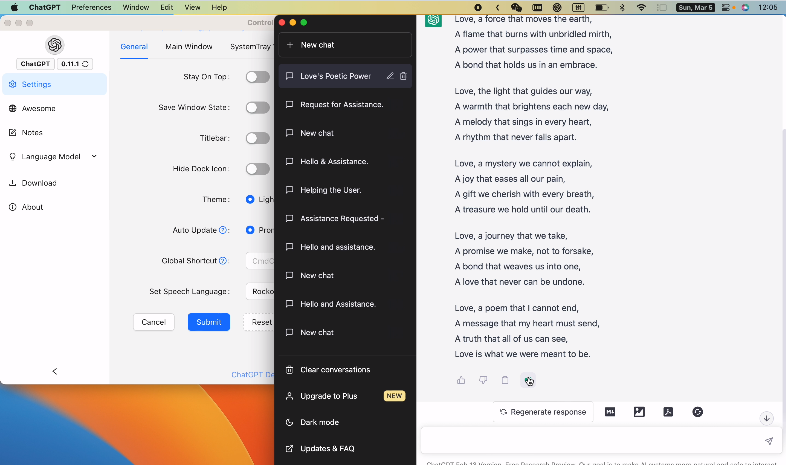
Task: Click the person icon for Upgrade to Plus
Action: [x=289, y=396]
